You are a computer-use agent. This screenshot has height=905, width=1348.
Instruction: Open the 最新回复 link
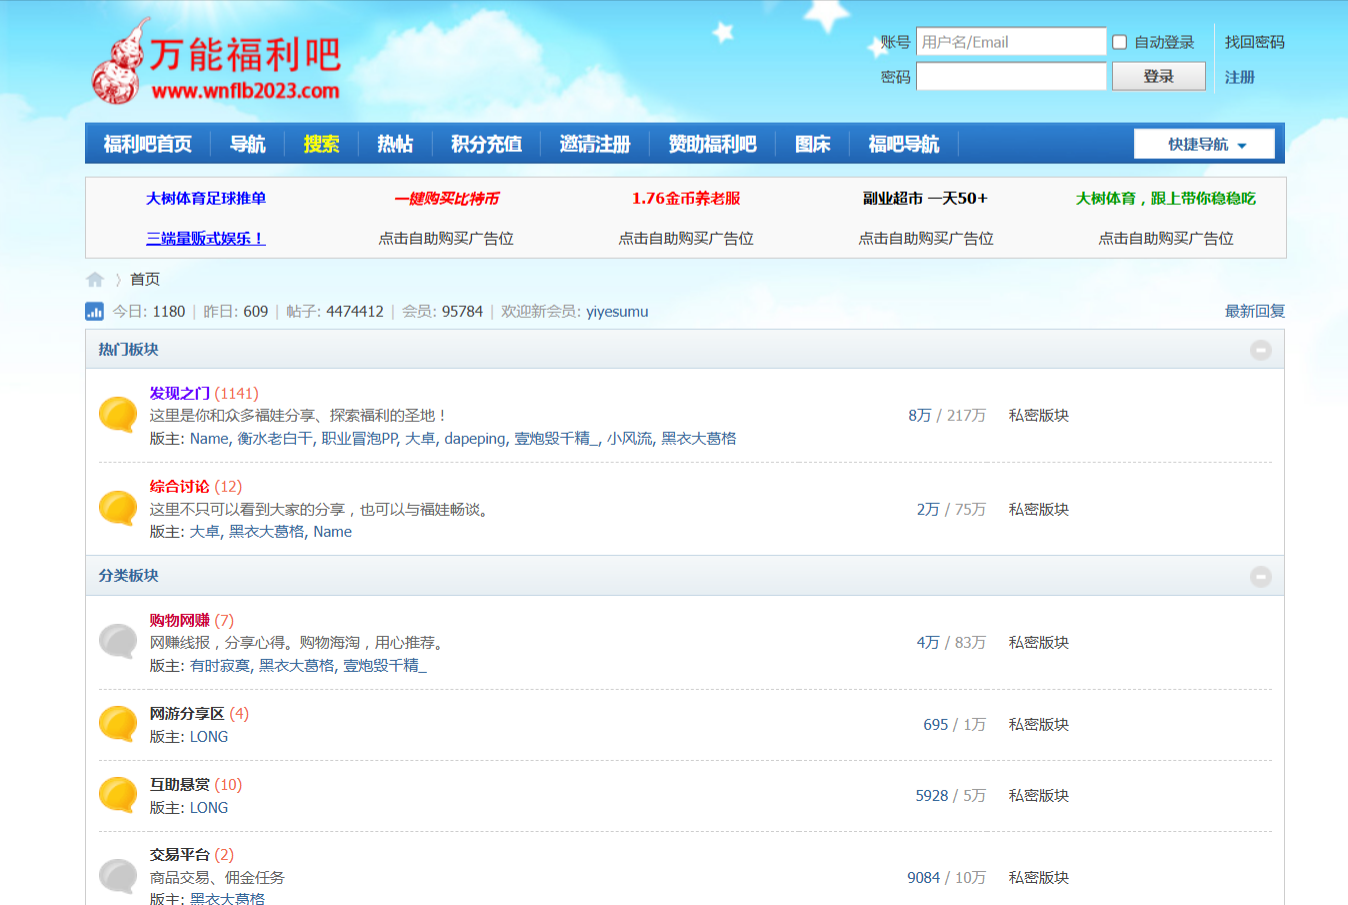1255,311
